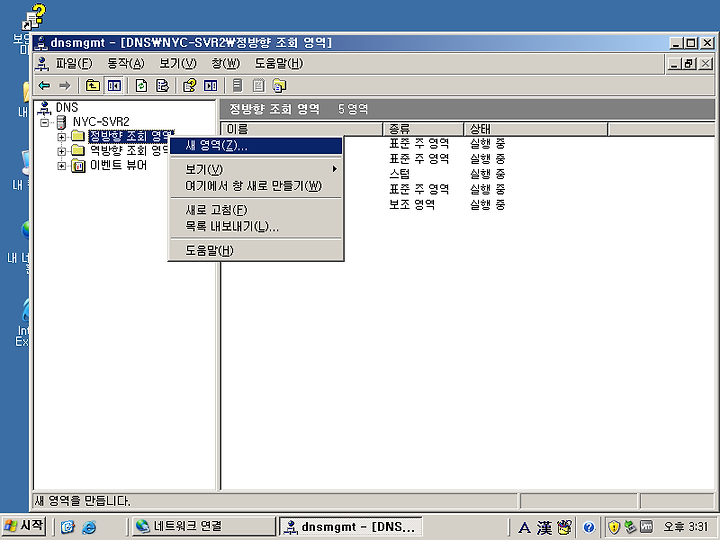Screen dimensions: 720x540
Task: Open the 동작(A) menu
Action: (126, 64)
